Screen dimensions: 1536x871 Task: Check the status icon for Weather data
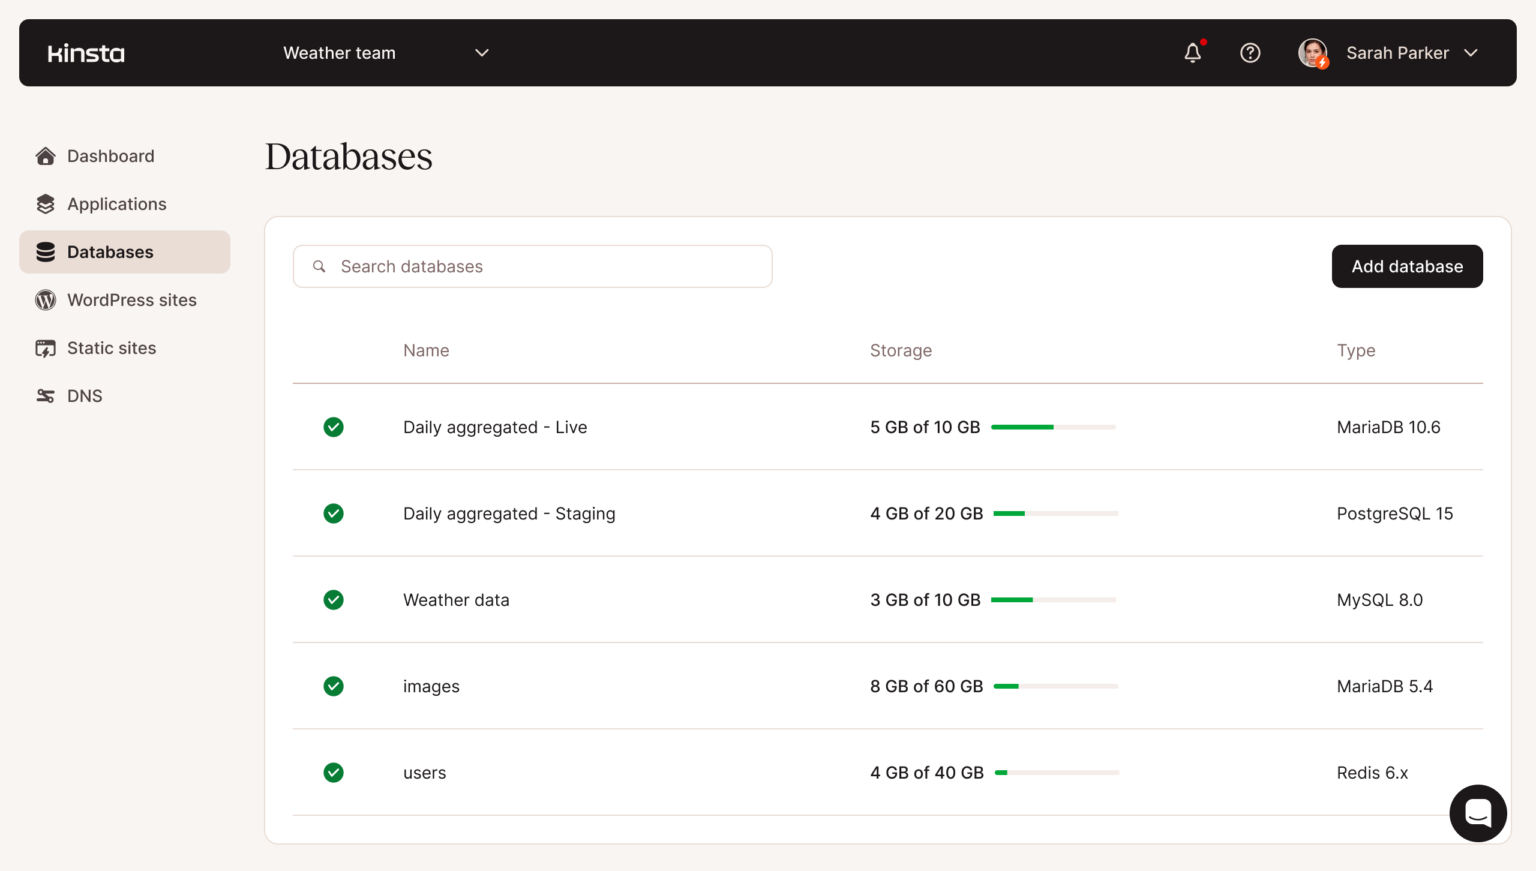pyautogui.click(x=333, y=600)
